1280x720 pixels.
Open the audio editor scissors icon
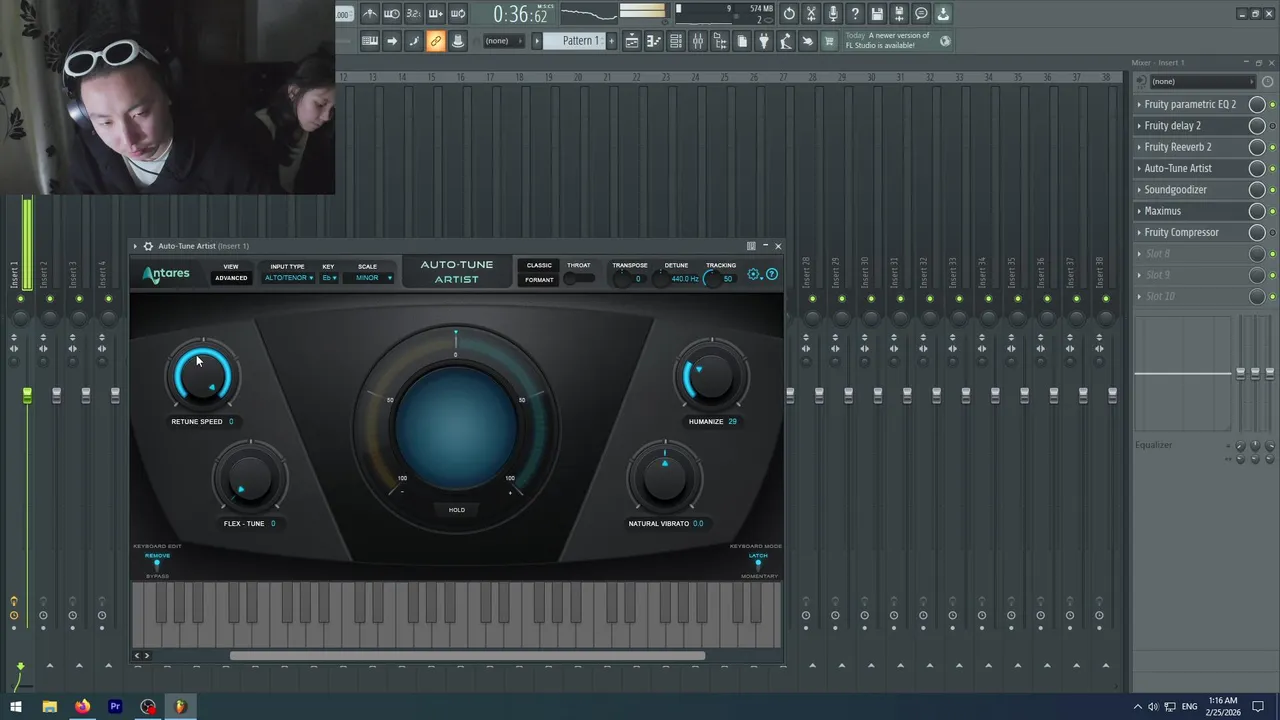coord(811,14)
